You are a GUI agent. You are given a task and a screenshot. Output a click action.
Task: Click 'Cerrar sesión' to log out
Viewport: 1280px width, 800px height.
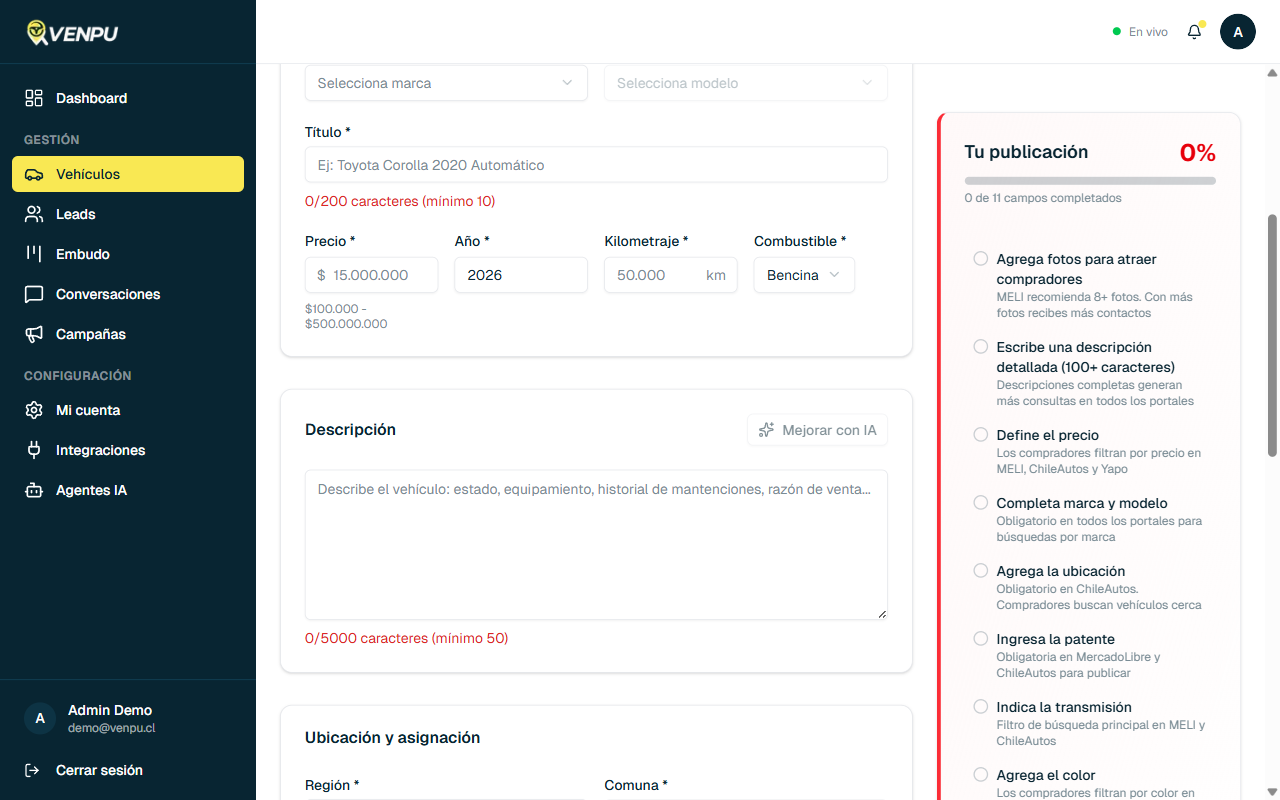click(99, 770)
